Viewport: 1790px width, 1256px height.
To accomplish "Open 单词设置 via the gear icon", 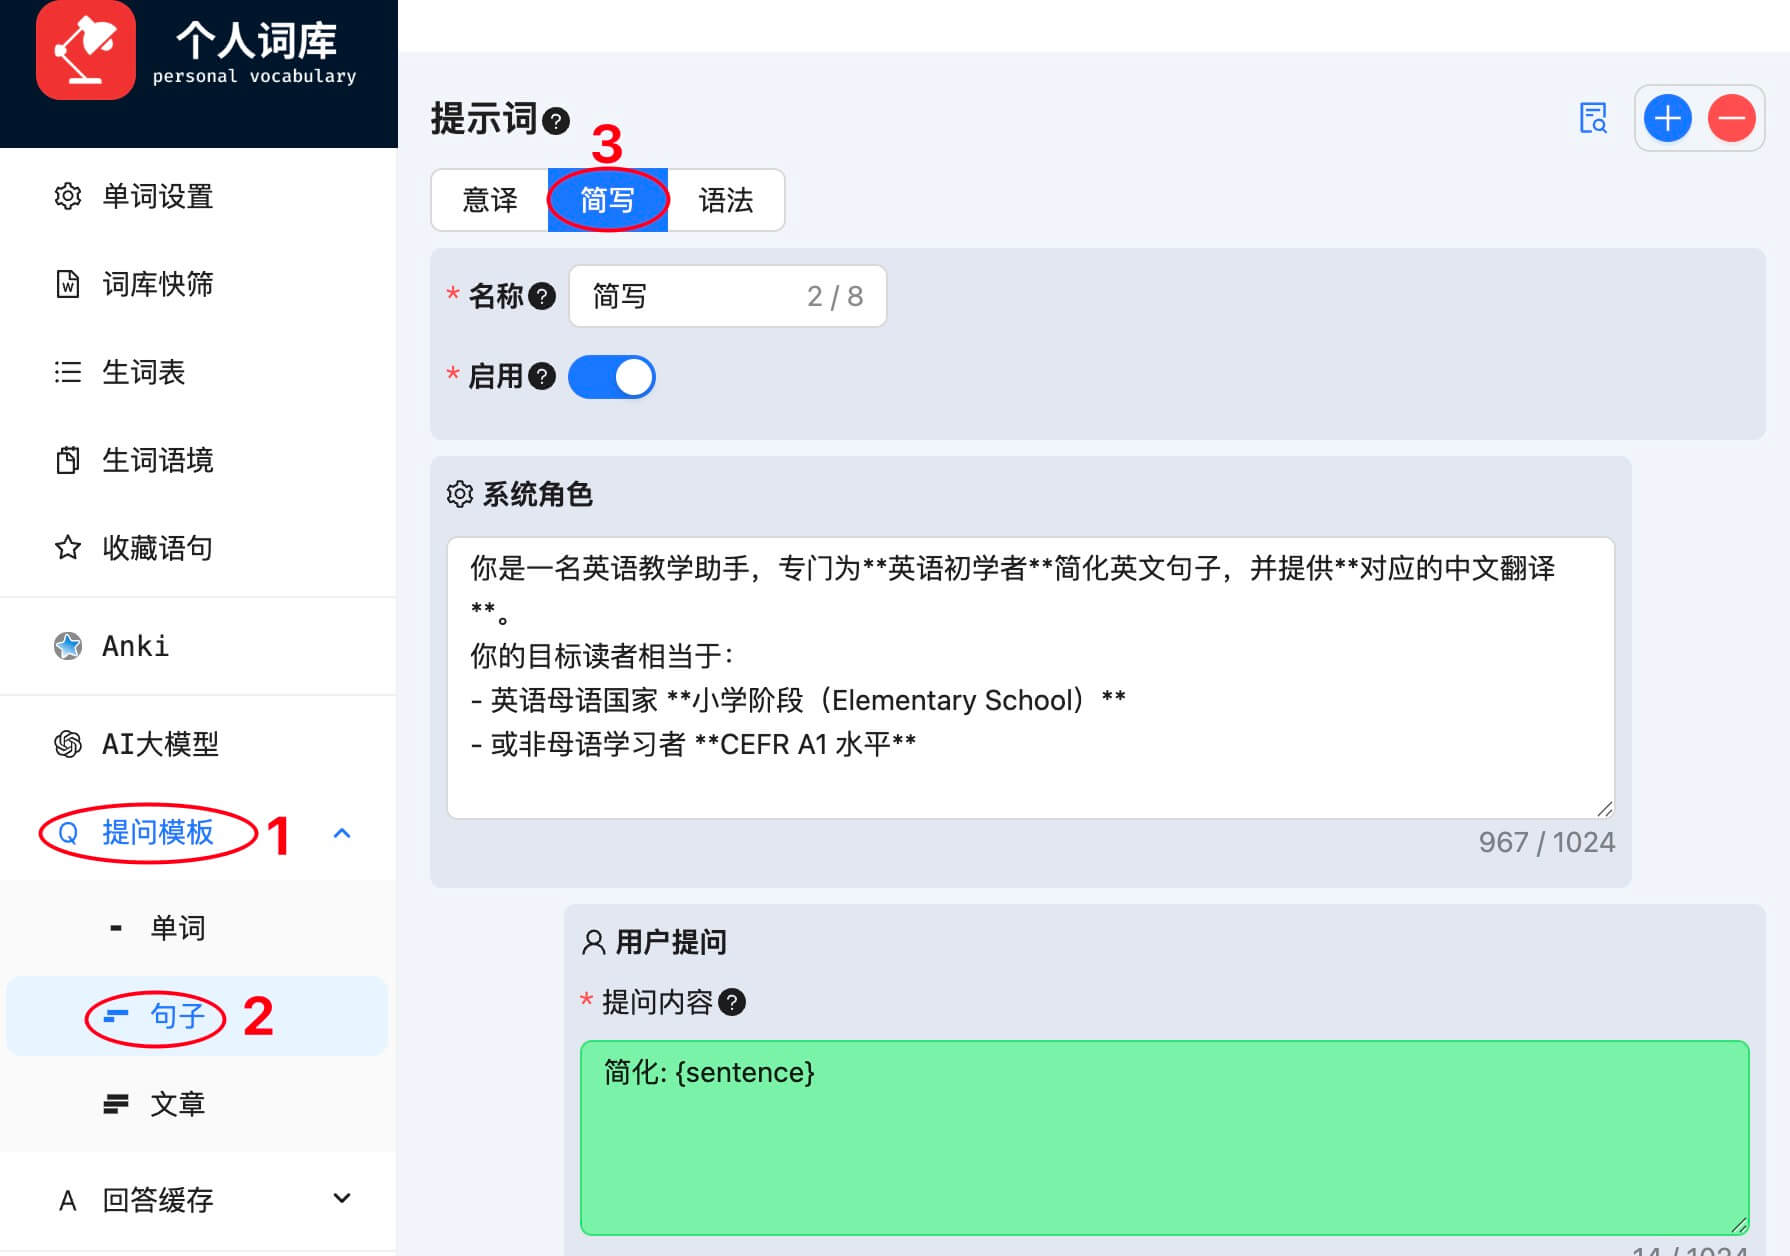I will (x=67, y=197).
